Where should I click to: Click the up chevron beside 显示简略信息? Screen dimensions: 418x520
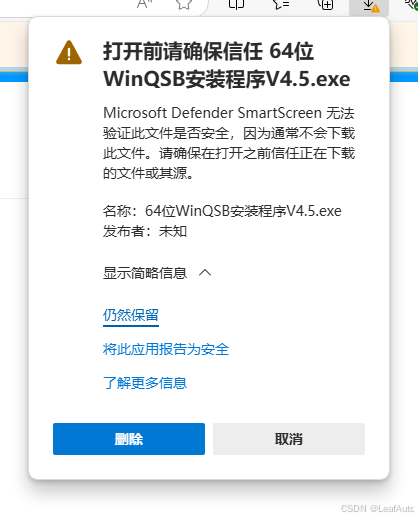(205, 273)
